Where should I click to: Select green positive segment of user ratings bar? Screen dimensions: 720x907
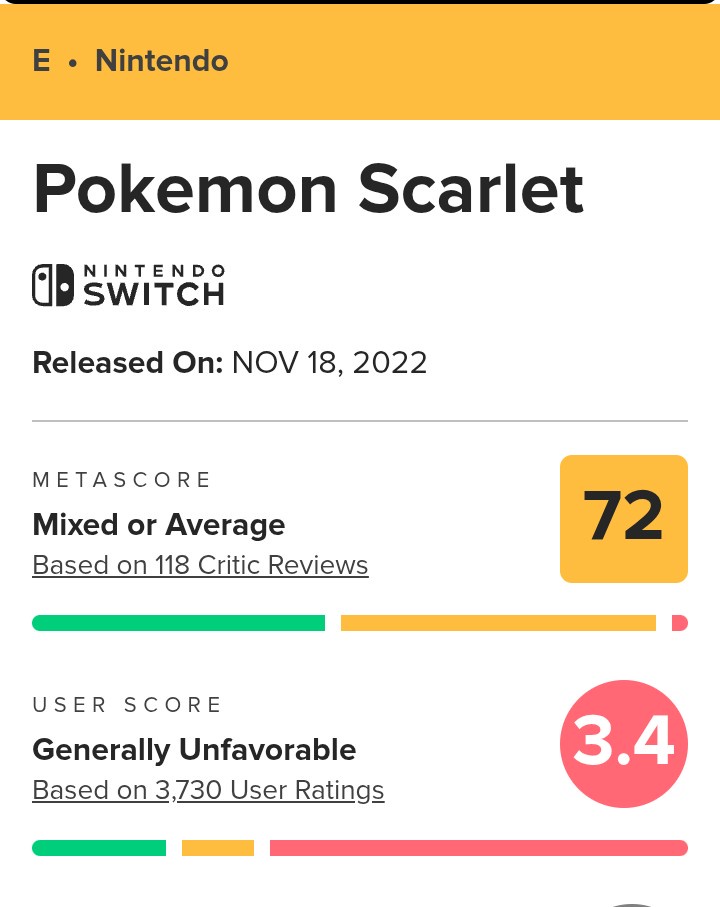click(99, 848)
